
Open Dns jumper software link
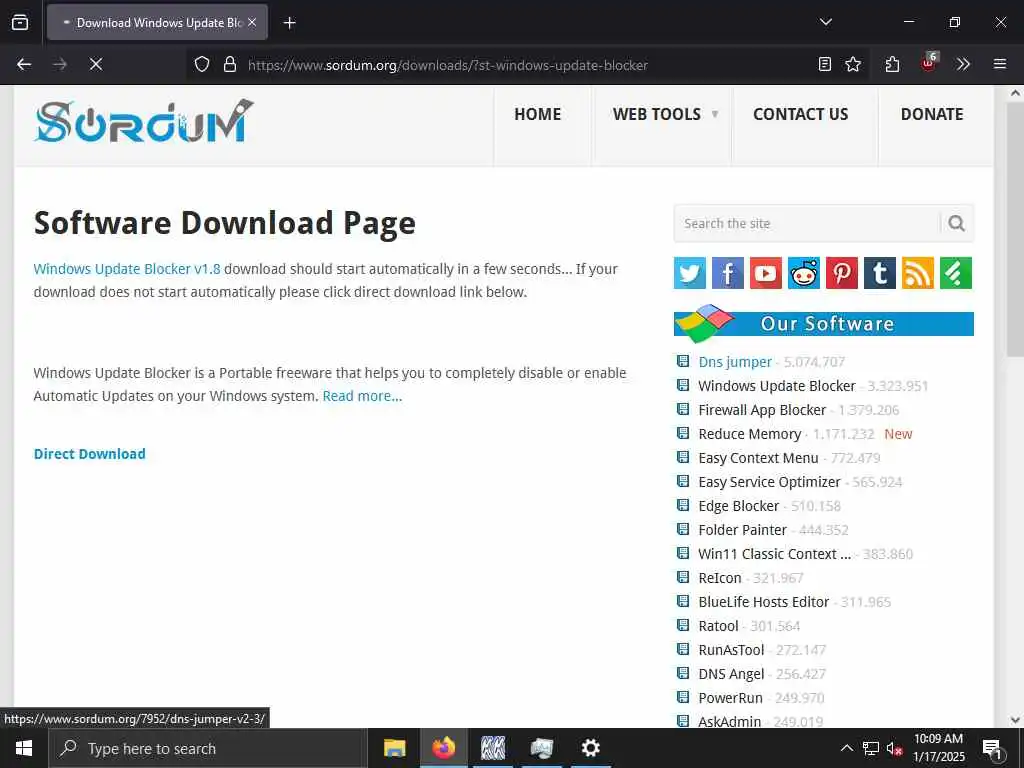735,362
